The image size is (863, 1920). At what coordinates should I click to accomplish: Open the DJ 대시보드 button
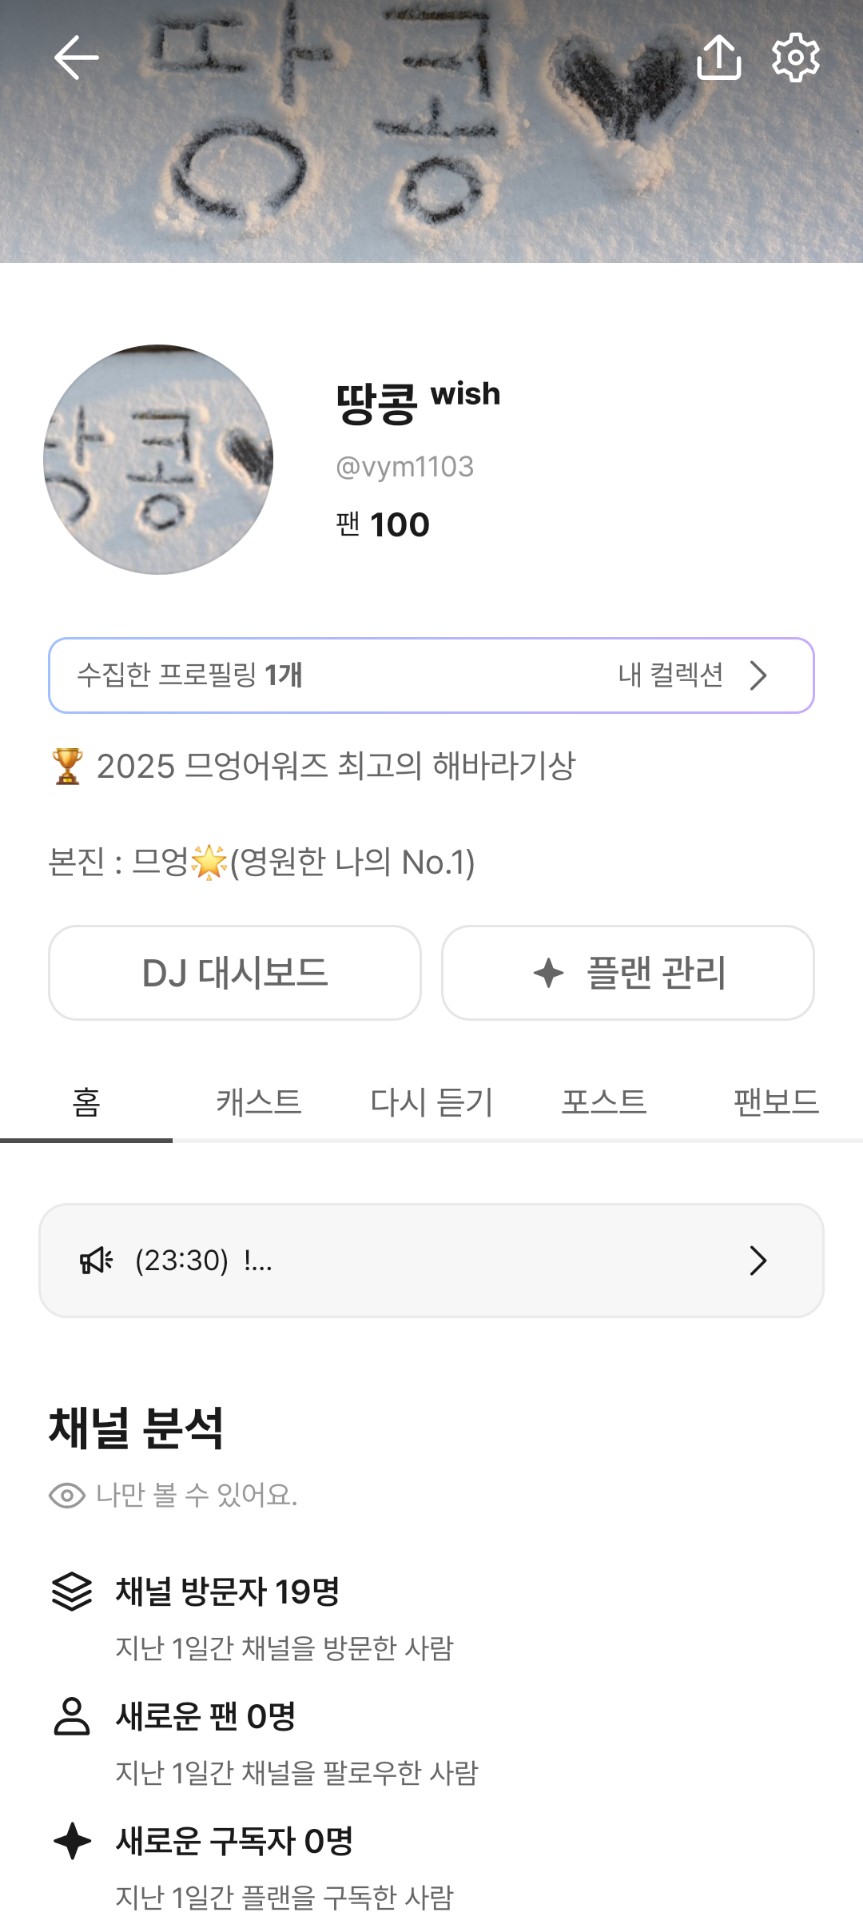(235, 972)
